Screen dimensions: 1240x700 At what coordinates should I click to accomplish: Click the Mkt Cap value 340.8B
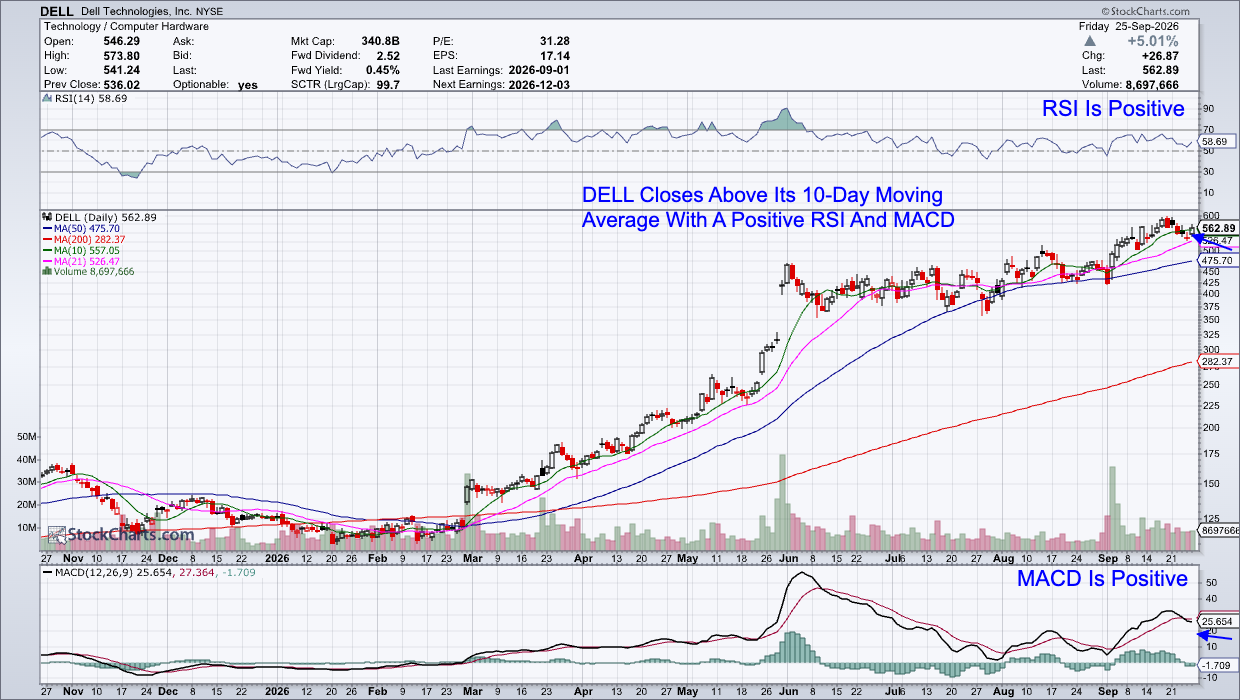[379, 41]
